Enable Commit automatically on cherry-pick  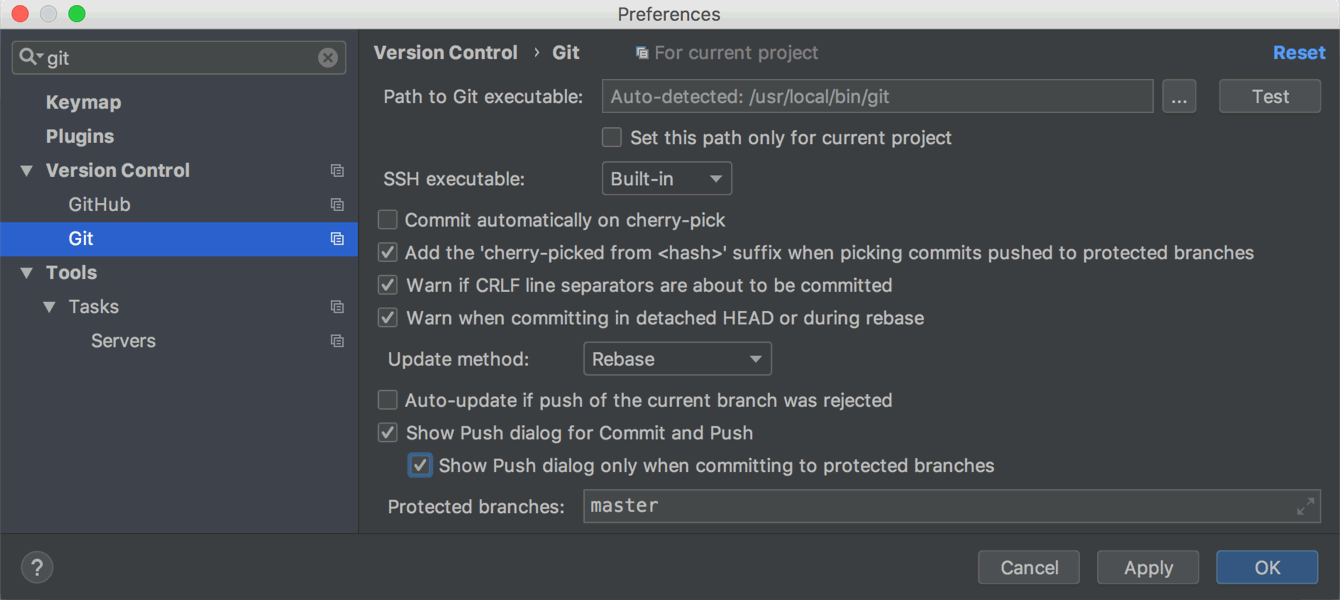(388, 220)
